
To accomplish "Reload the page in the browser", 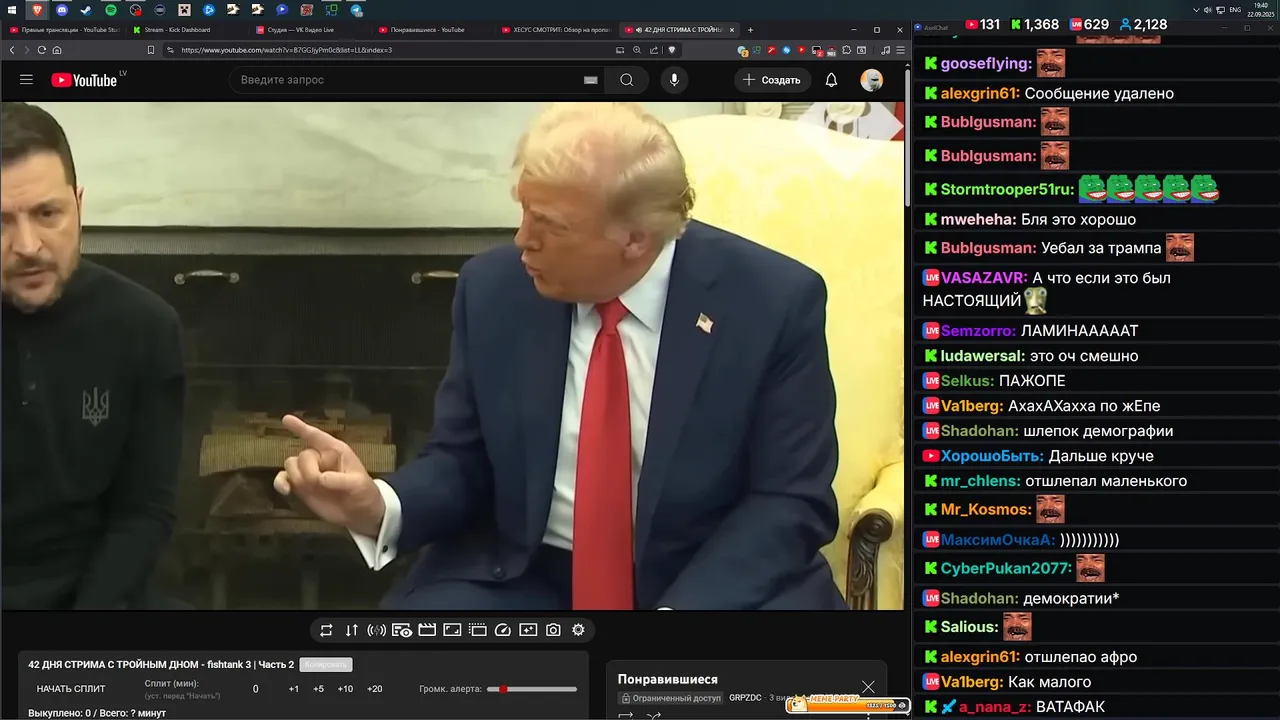I will 41,50.
